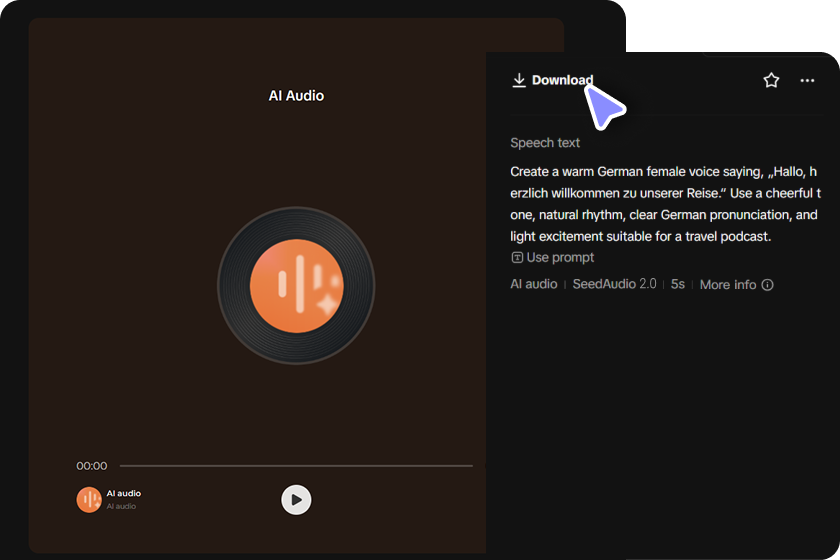
Task: Open the three-dot more options menu
Action: [x=807, y=80]
